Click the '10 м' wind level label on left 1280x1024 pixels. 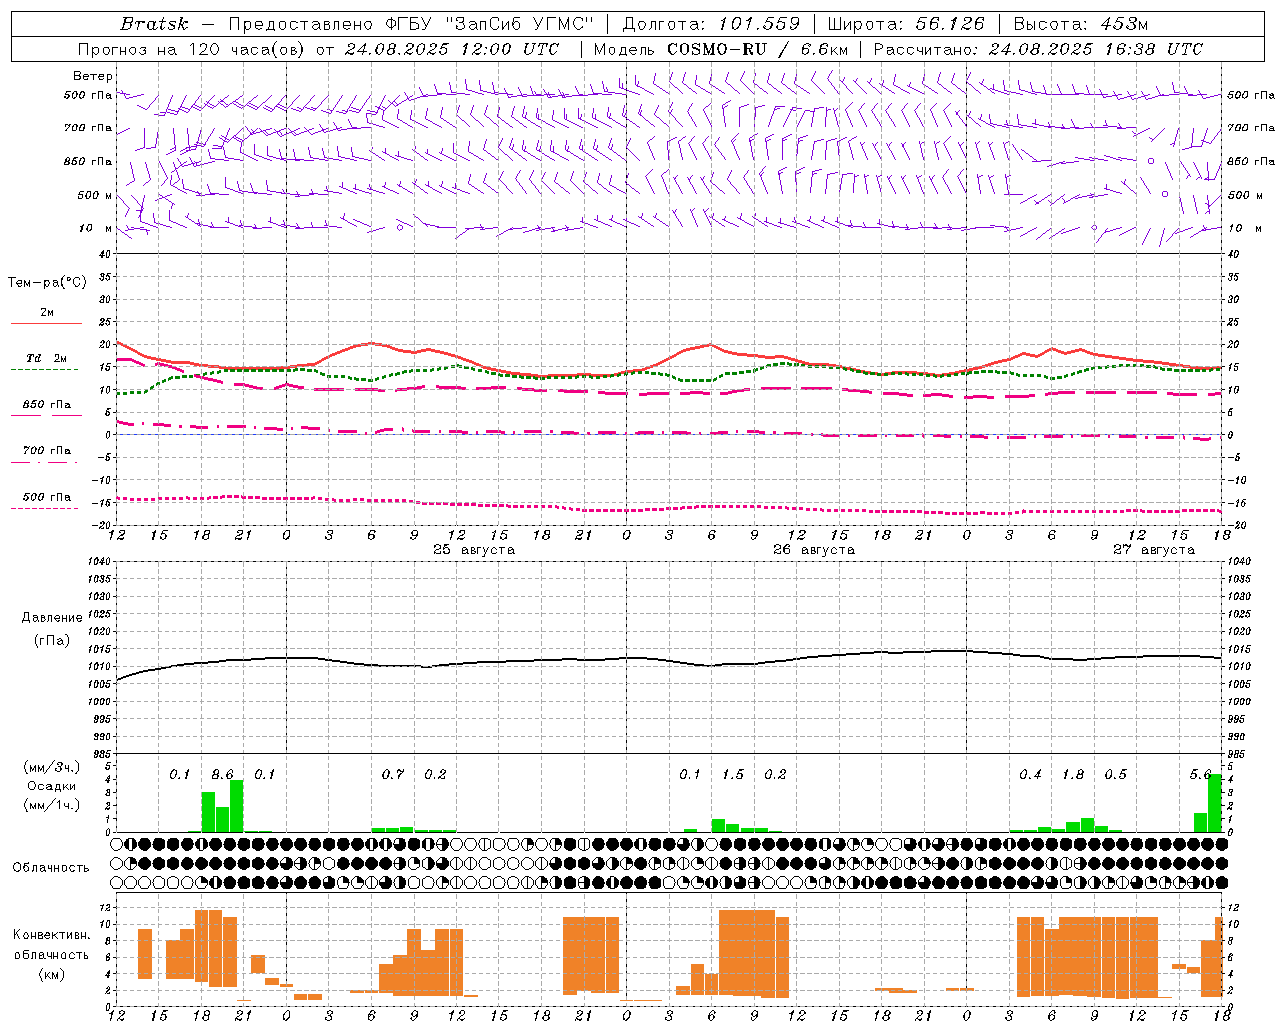pyautogui.click(x=96, y=228)
